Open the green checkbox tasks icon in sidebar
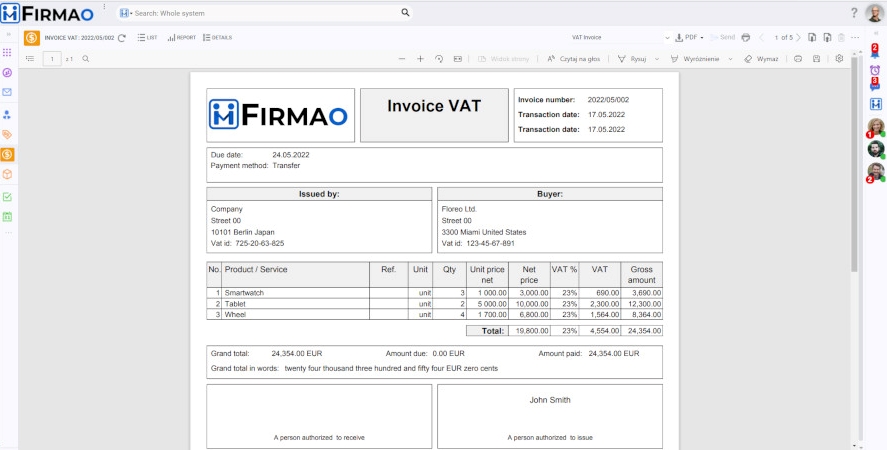This screenshot has width=887, height=450. click(x=7, y=197)
